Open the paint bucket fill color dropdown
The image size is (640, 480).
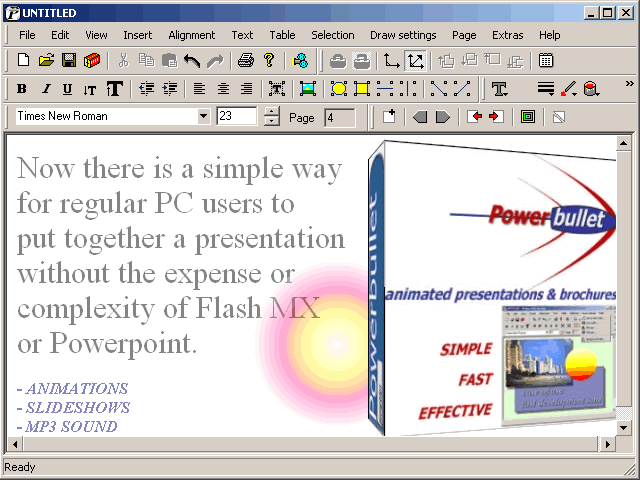(x=591, y=89)
